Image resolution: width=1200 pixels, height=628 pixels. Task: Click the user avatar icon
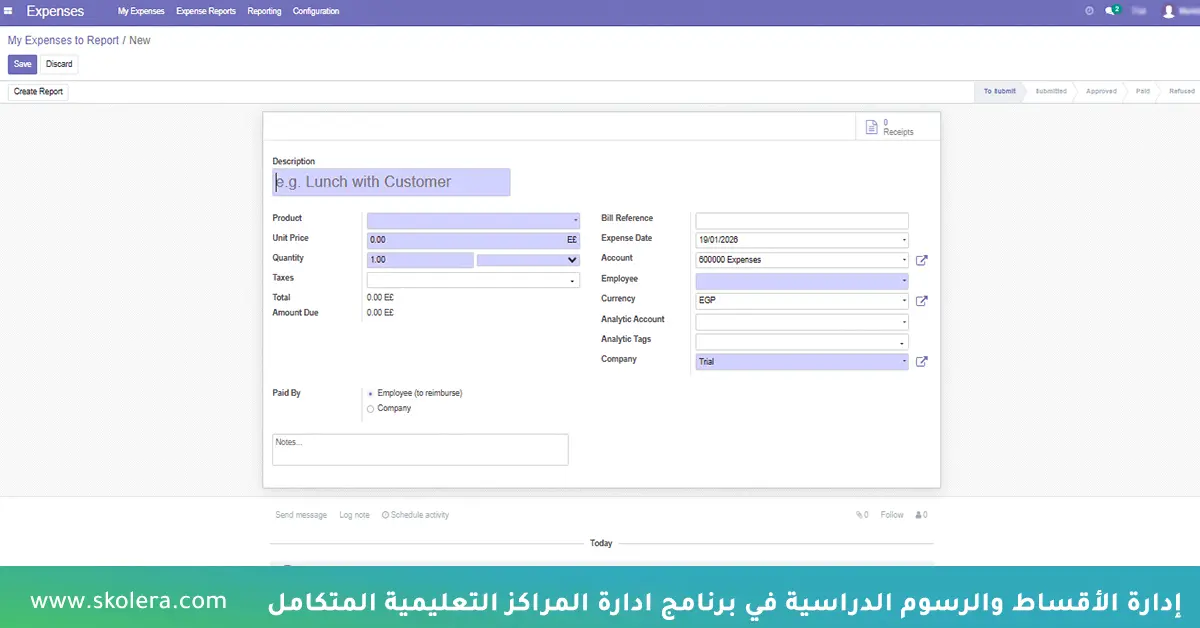pos(1169,11)
